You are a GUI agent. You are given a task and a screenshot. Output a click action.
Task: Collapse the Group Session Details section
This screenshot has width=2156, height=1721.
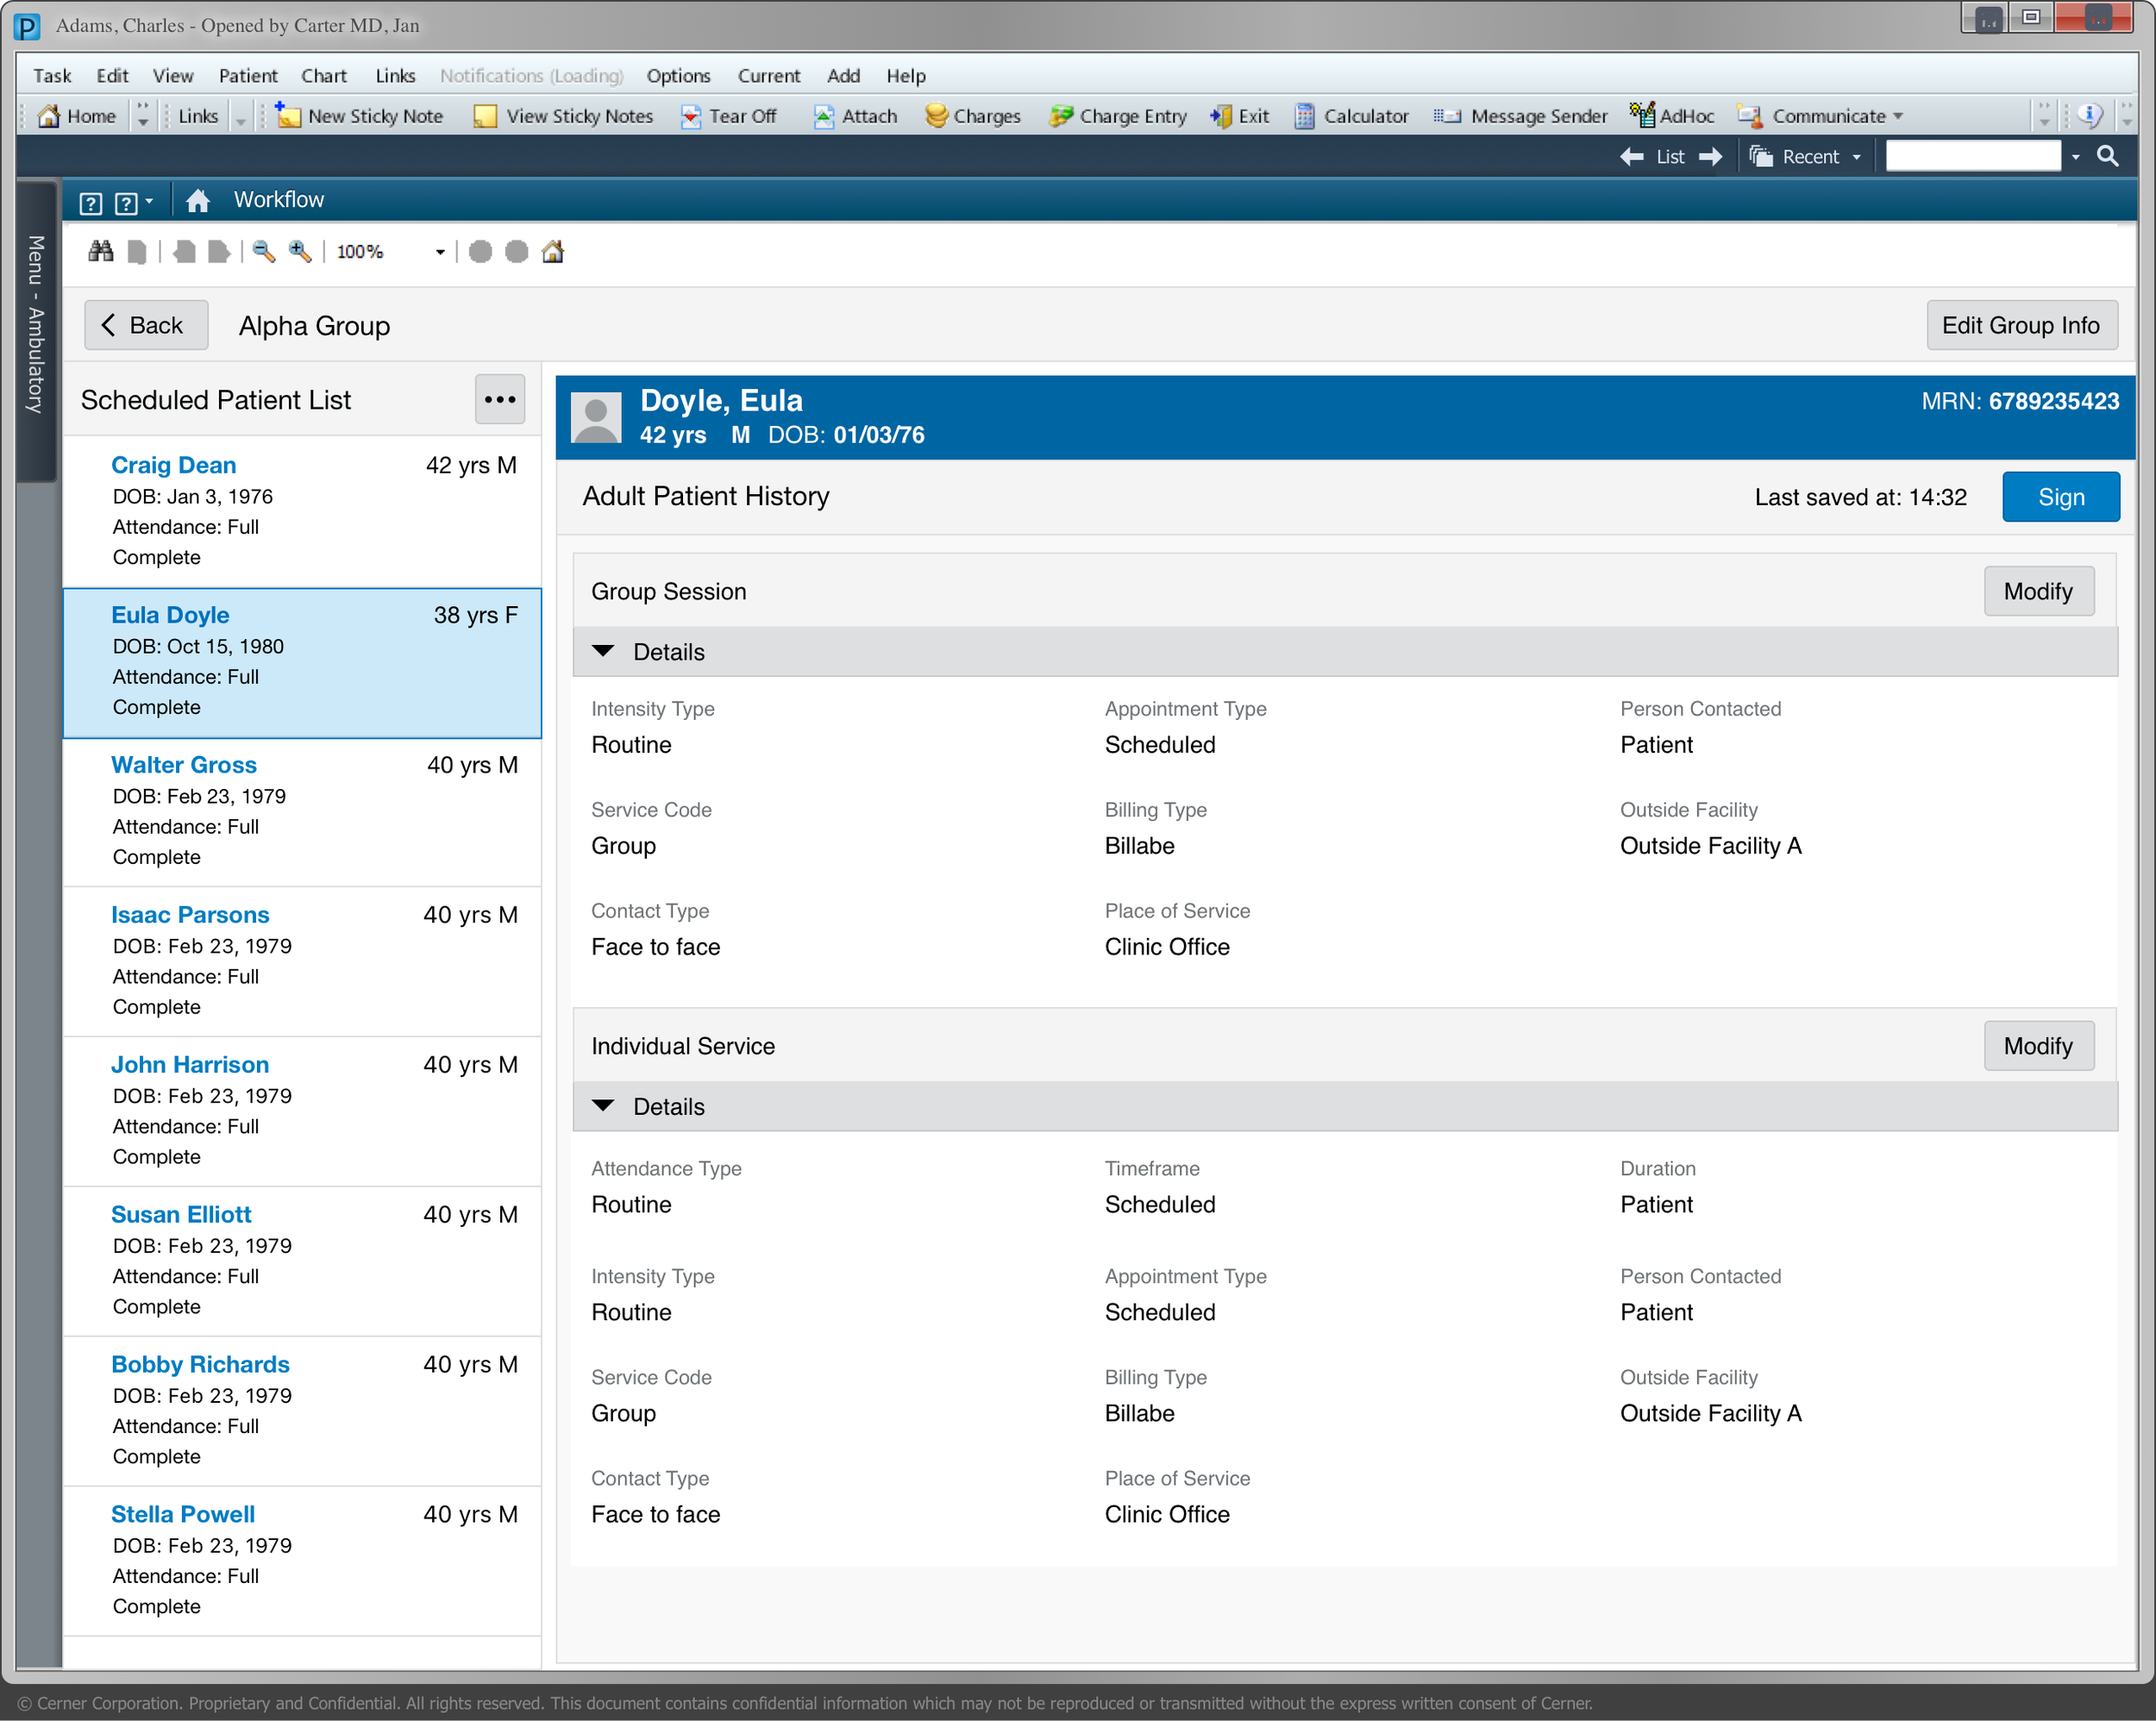[x=603, y=651]
